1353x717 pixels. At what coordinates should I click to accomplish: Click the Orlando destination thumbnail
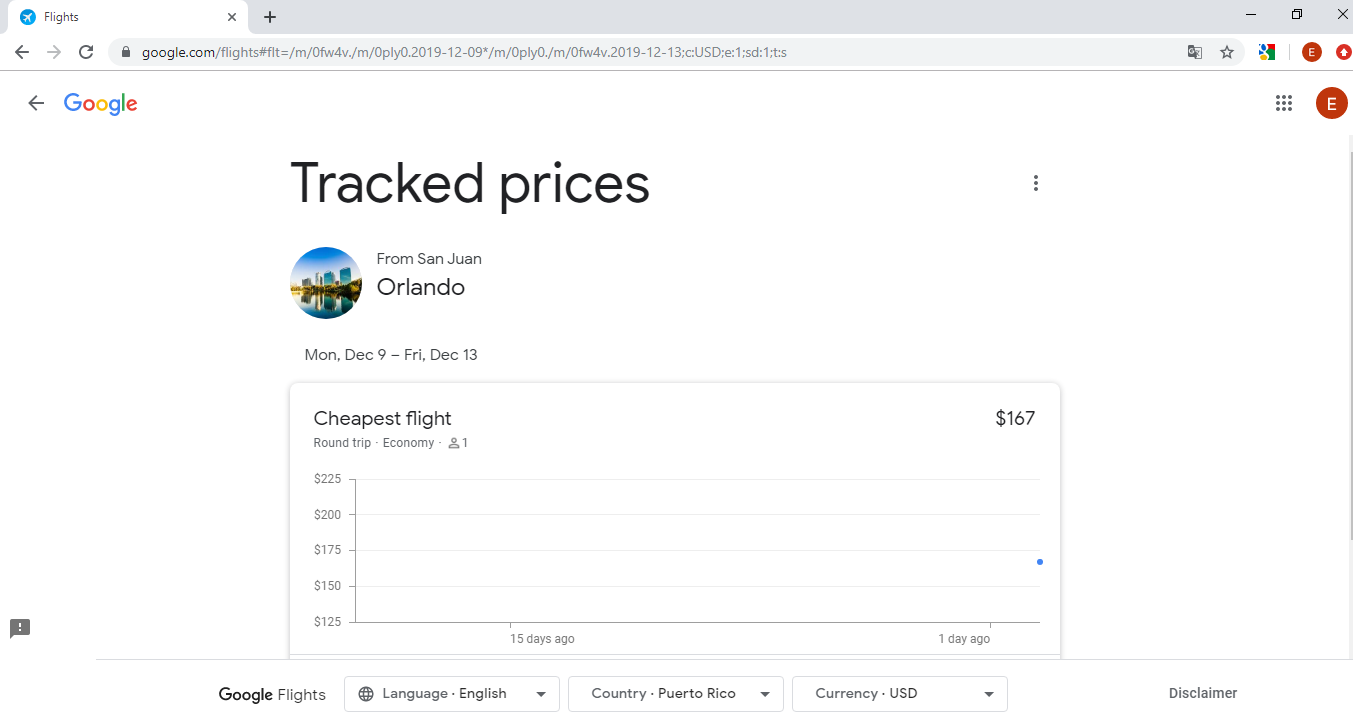click(326, 283)
